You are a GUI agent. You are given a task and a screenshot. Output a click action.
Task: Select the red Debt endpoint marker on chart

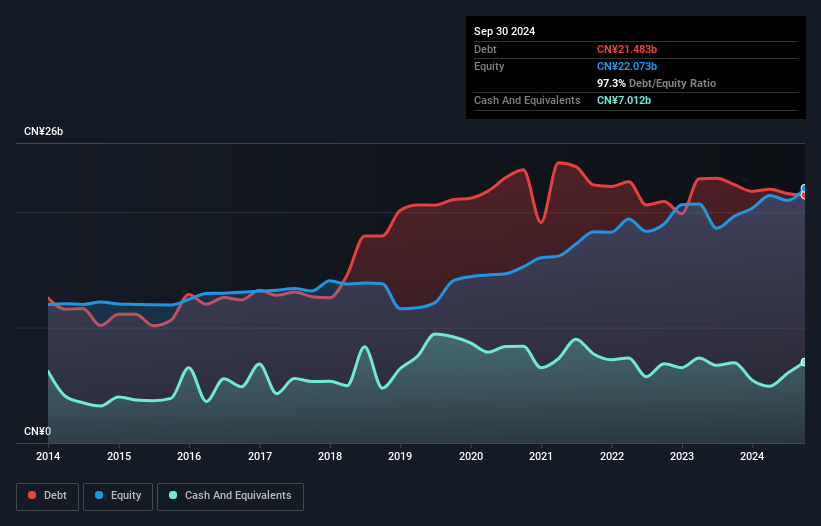804,195
